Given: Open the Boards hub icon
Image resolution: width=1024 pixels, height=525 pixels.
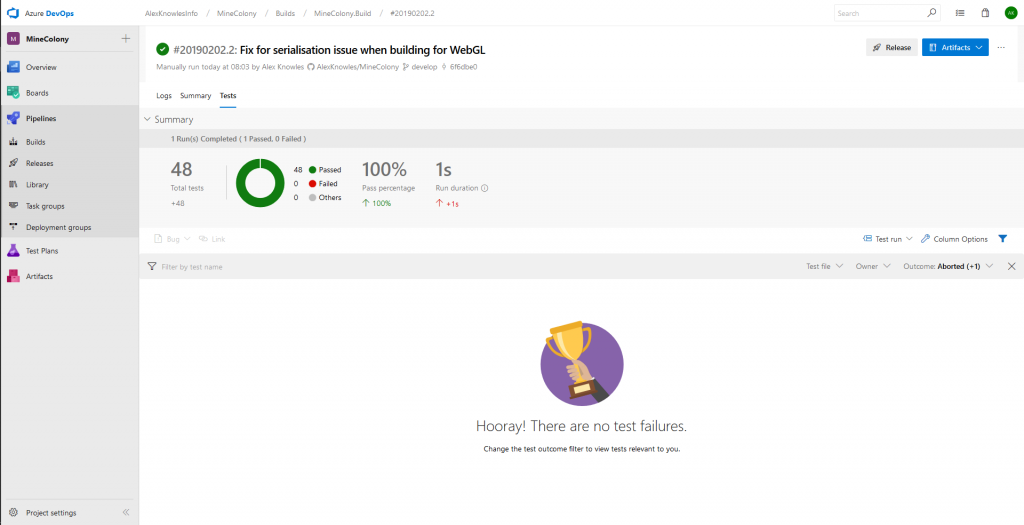Looking at the screenshot, I should click(14, 92).
